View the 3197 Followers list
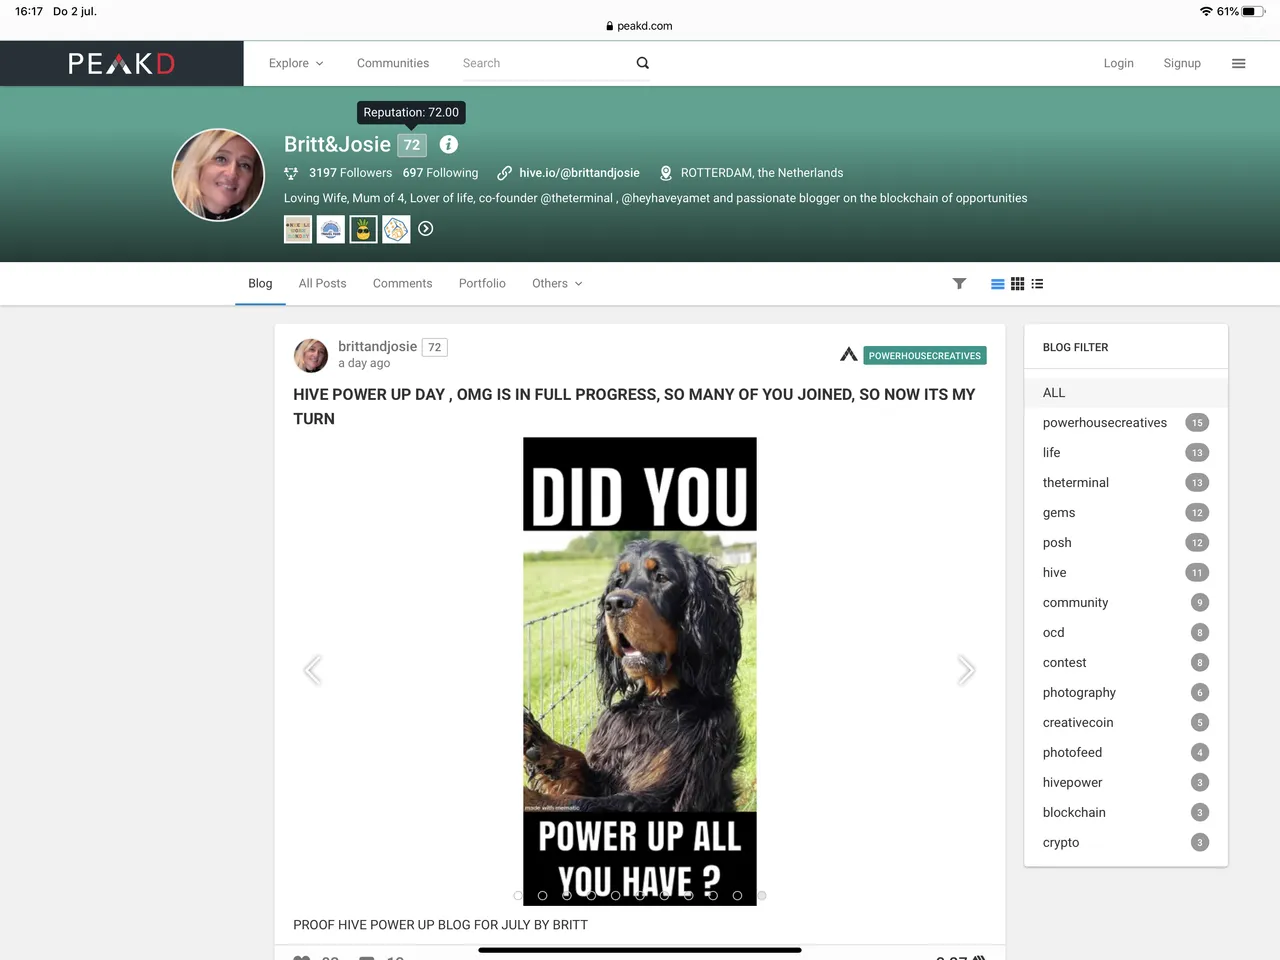Screen dimensions: 1280x960 point(350,173)
